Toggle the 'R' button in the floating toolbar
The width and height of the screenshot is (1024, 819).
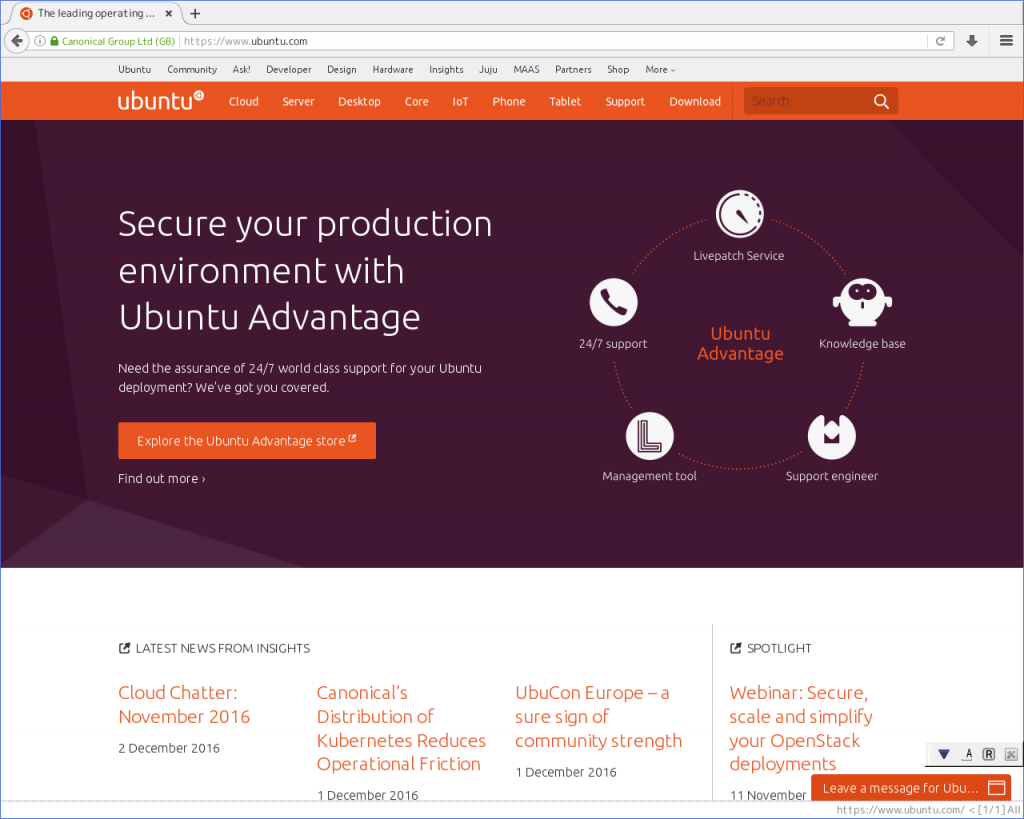[x=988, y=754]
